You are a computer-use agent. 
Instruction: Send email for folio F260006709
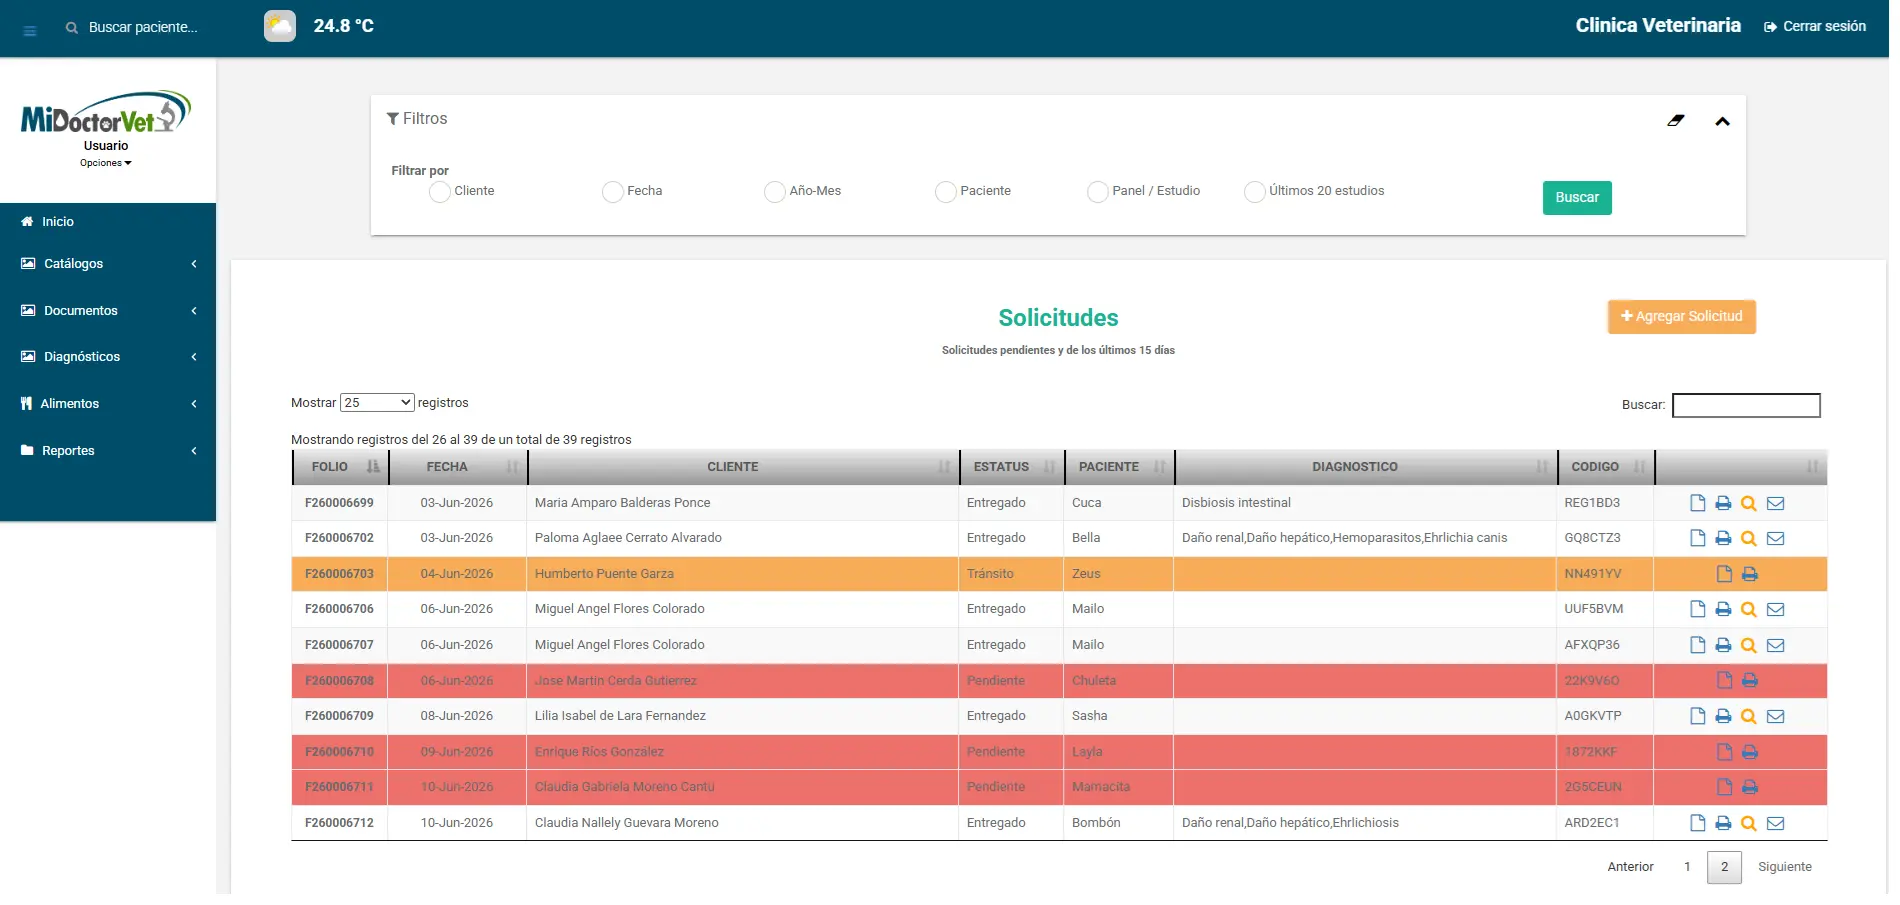(x=1775, y=716)
